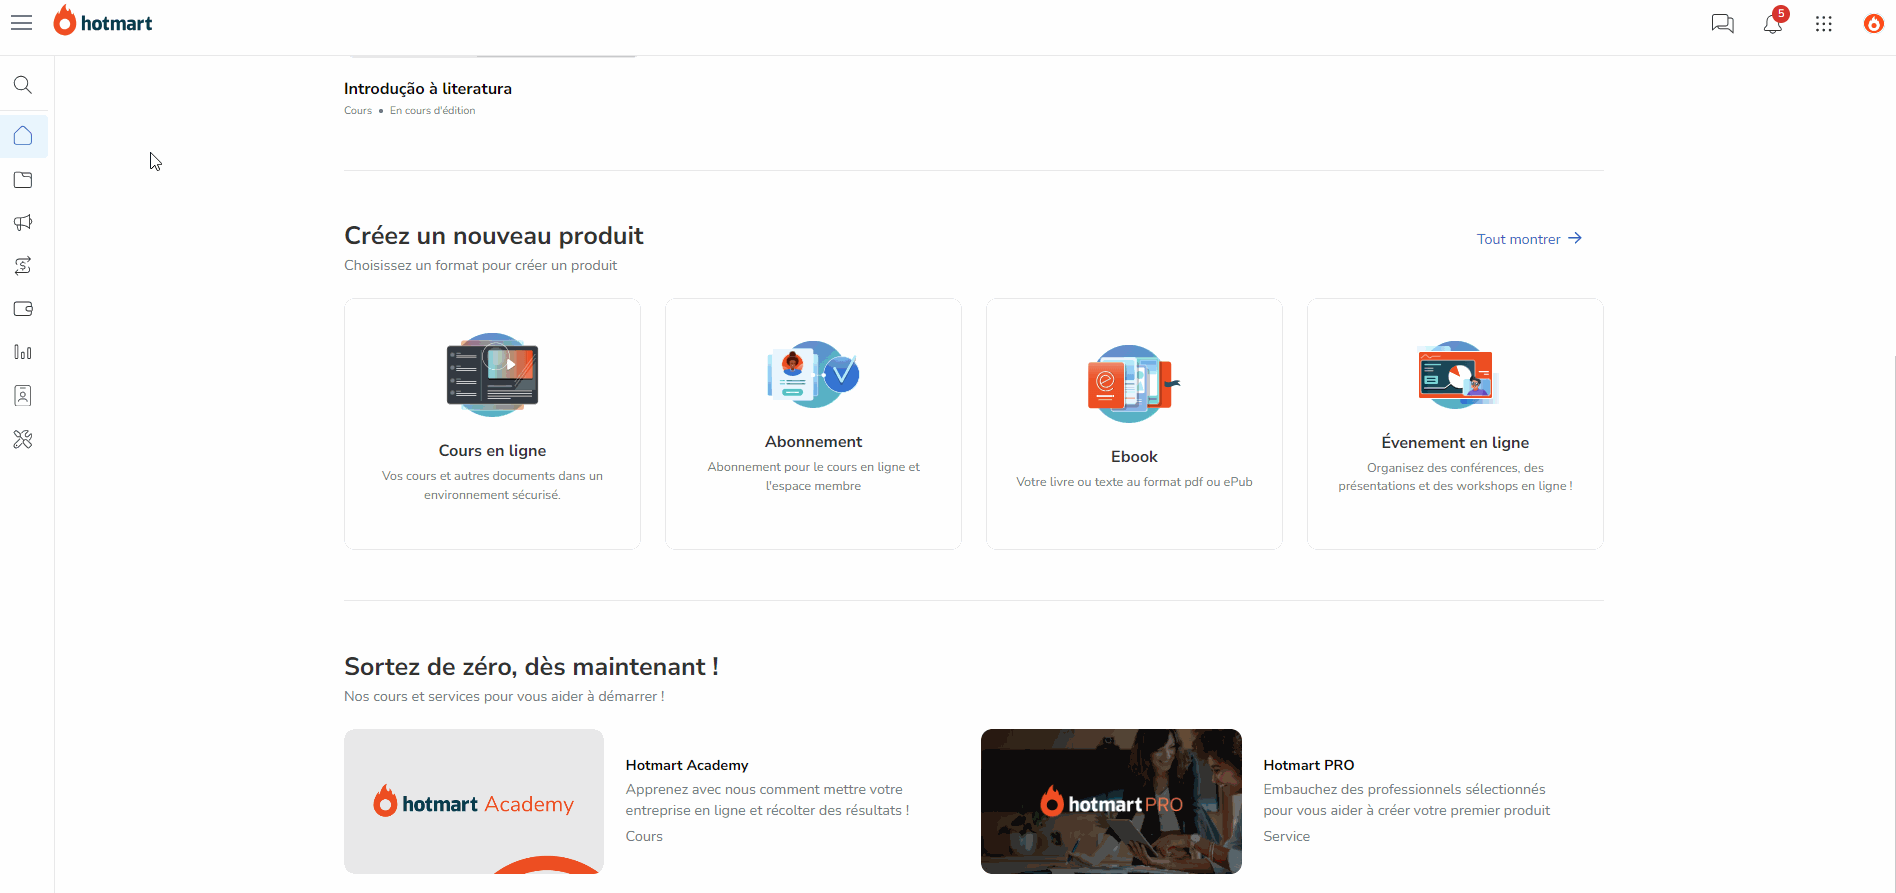Click 'Nos cours et services' subtitle
Image resolution: width=1896 pixels, height=893 pixels.
504,697
